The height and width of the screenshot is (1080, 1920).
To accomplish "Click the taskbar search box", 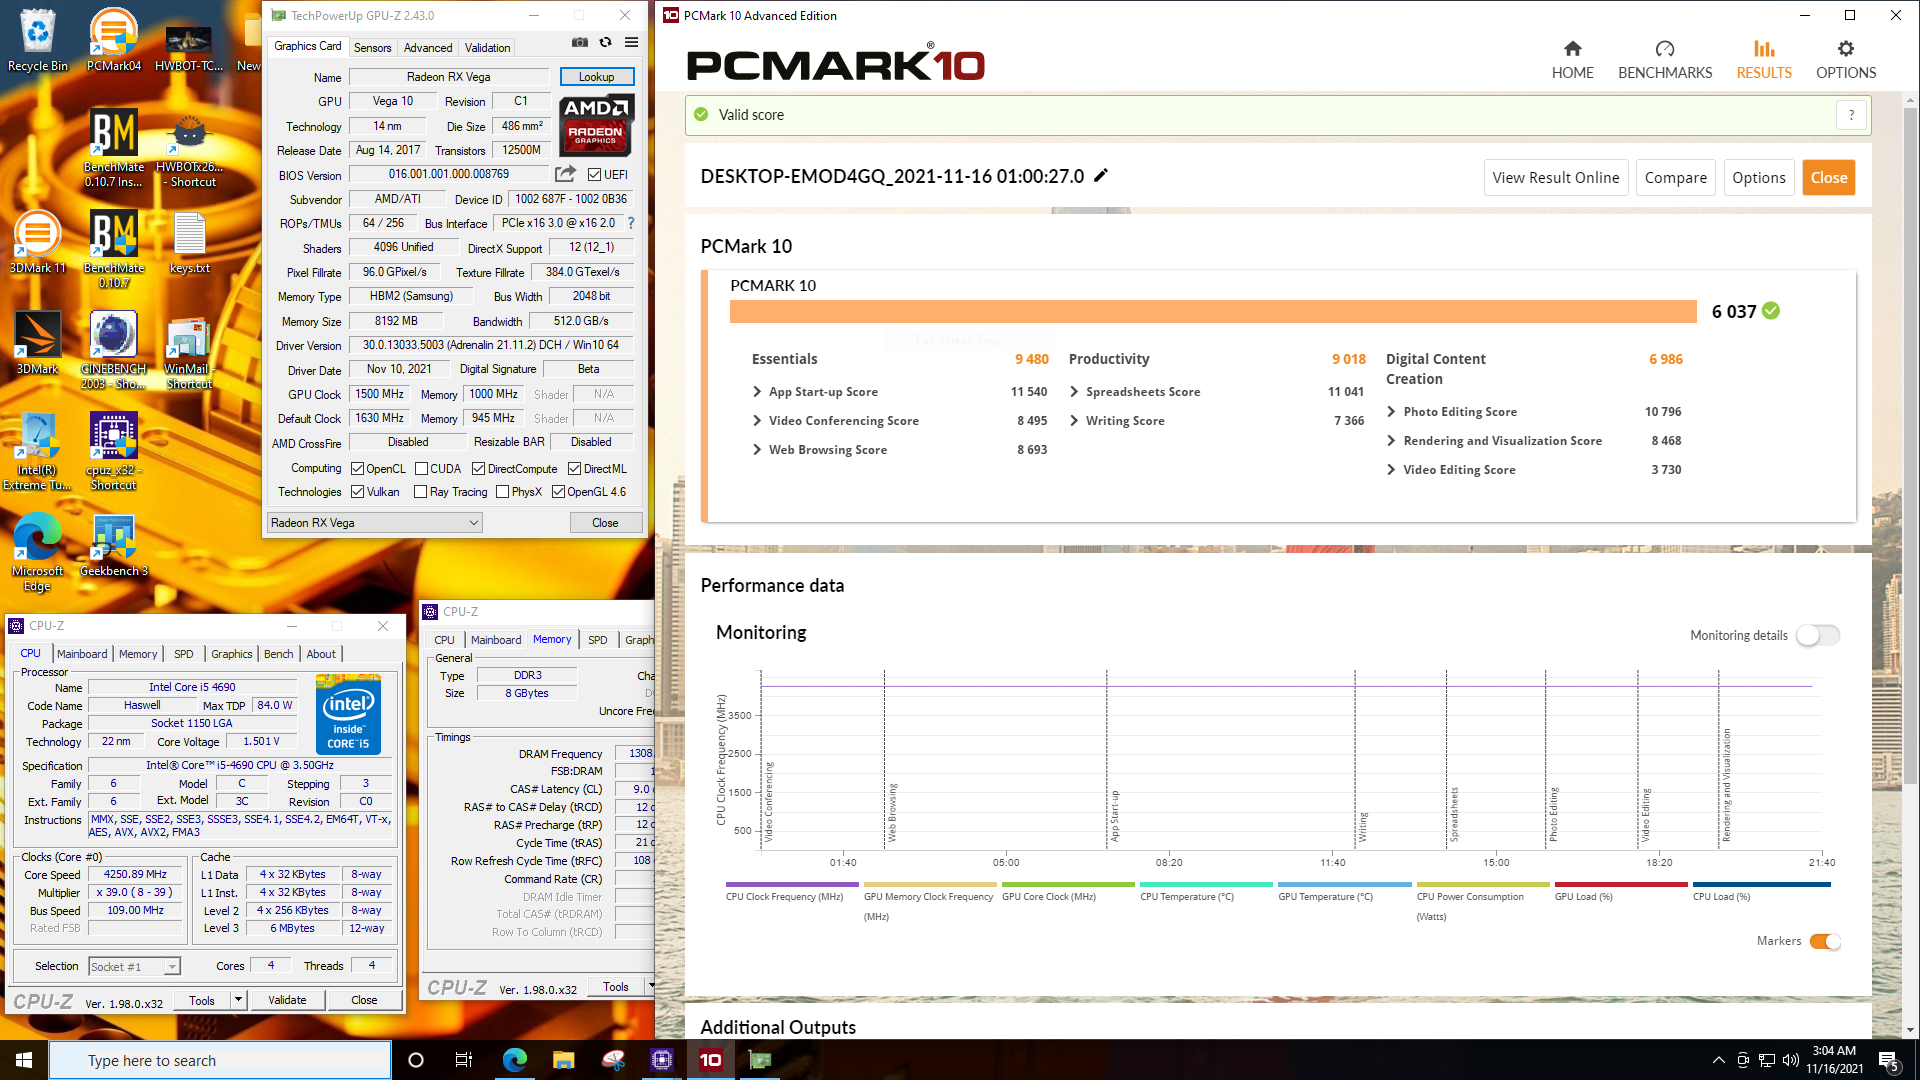I will 220,1060.
